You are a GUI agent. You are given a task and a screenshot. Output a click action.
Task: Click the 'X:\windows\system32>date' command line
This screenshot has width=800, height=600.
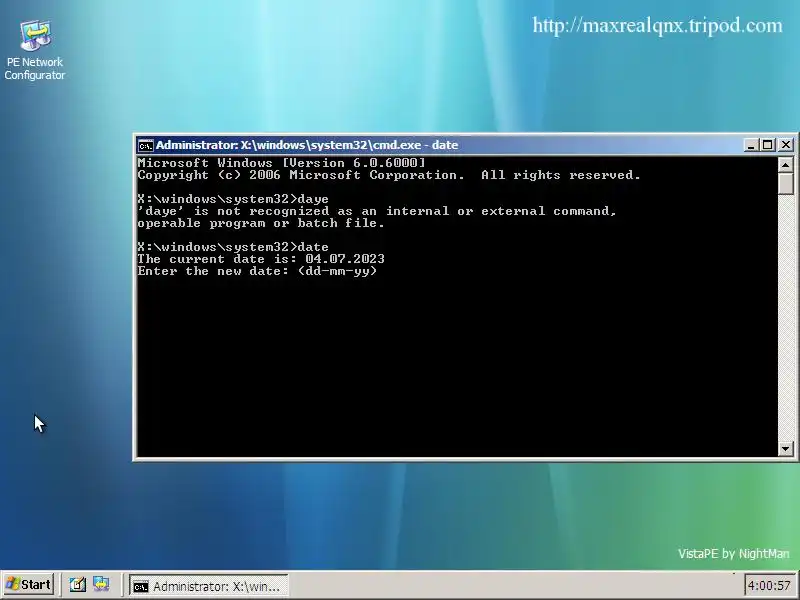(x=233, y=247)
